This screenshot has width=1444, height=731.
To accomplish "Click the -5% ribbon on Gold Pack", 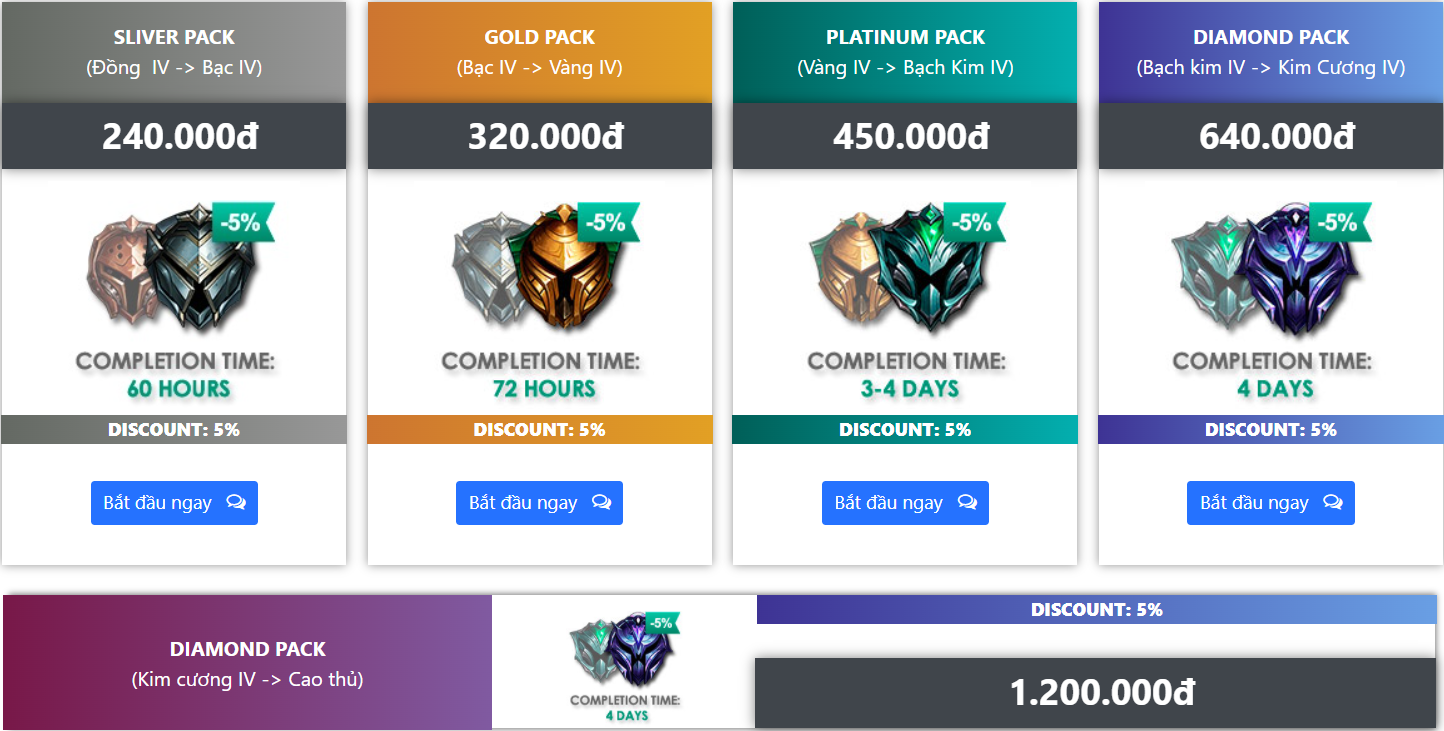I will [x=606, y=222].
